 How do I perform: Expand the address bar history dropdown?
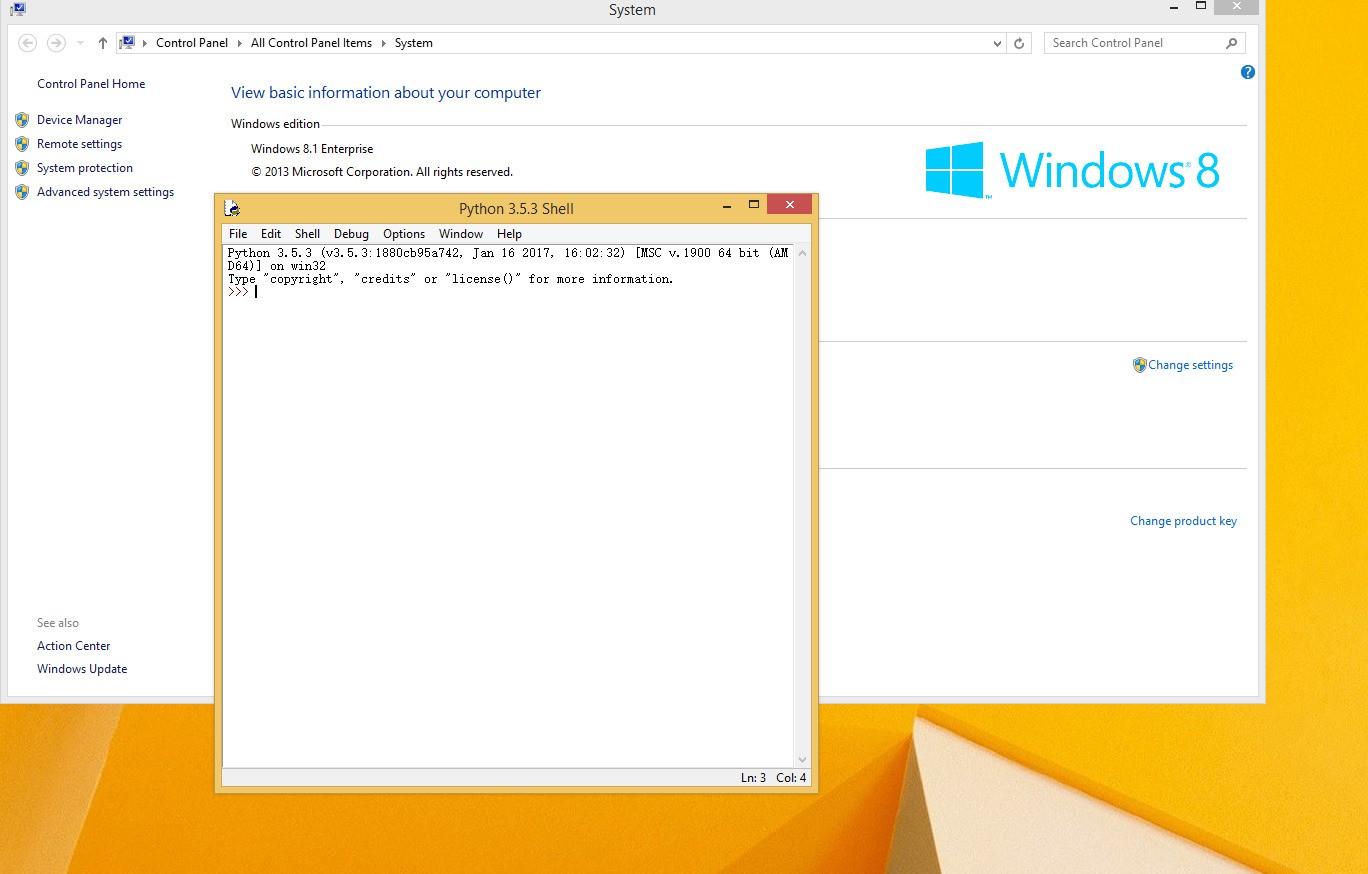997,44
